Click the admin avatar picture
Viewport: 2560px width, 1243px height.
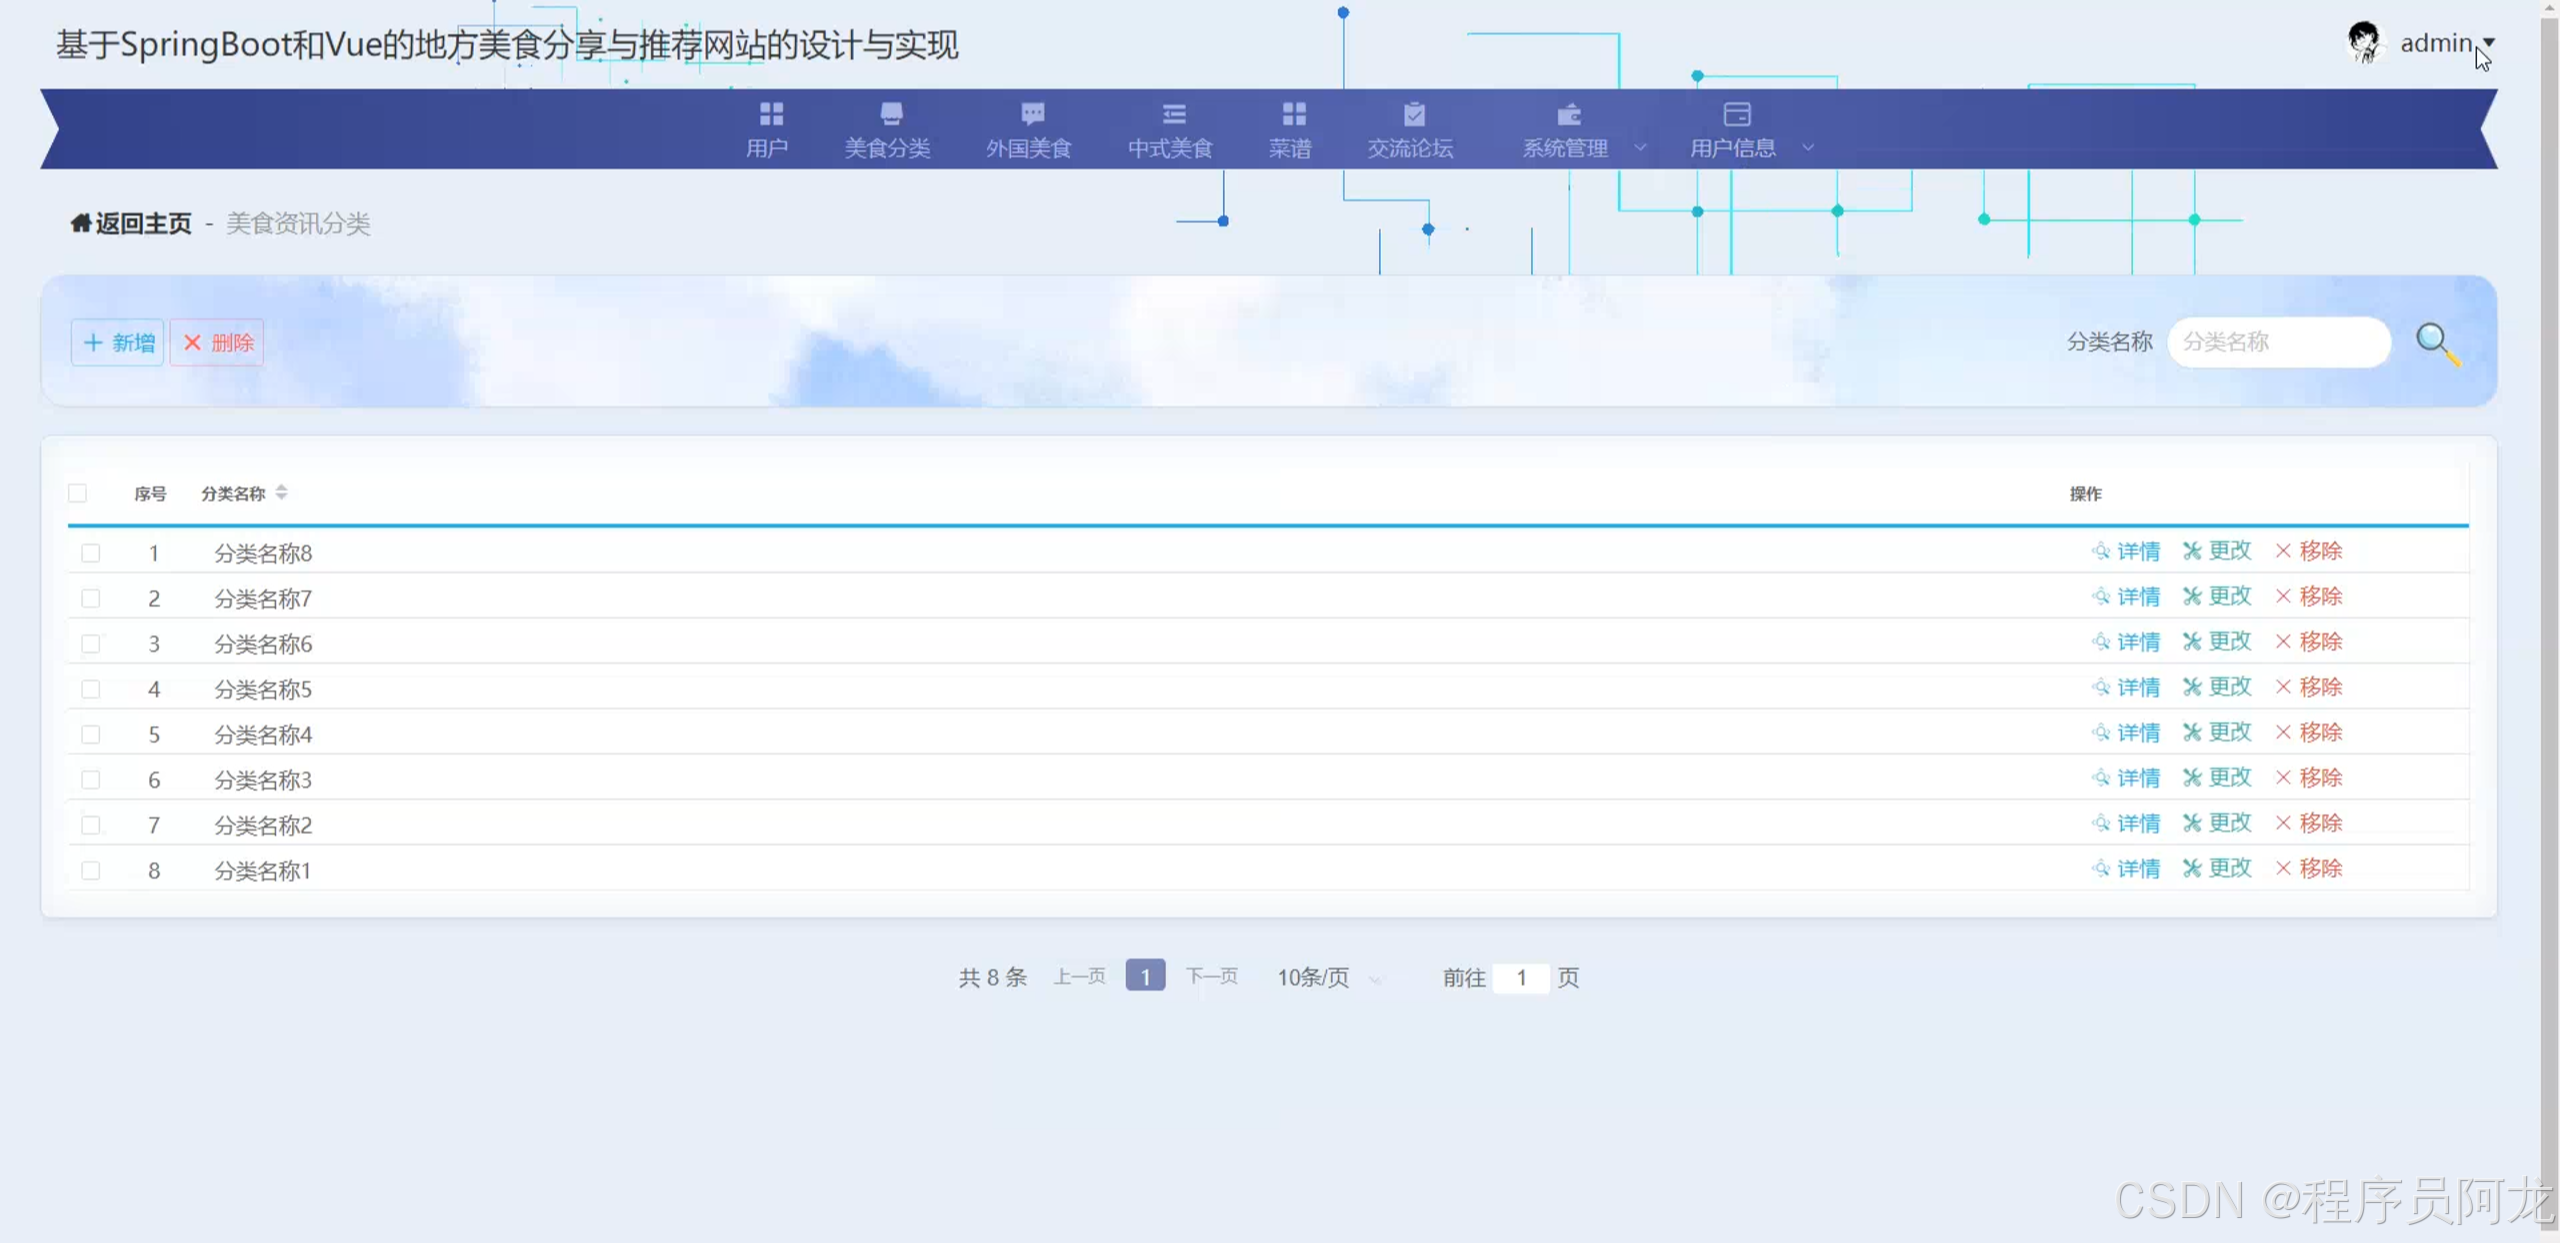pos(2364,42)
